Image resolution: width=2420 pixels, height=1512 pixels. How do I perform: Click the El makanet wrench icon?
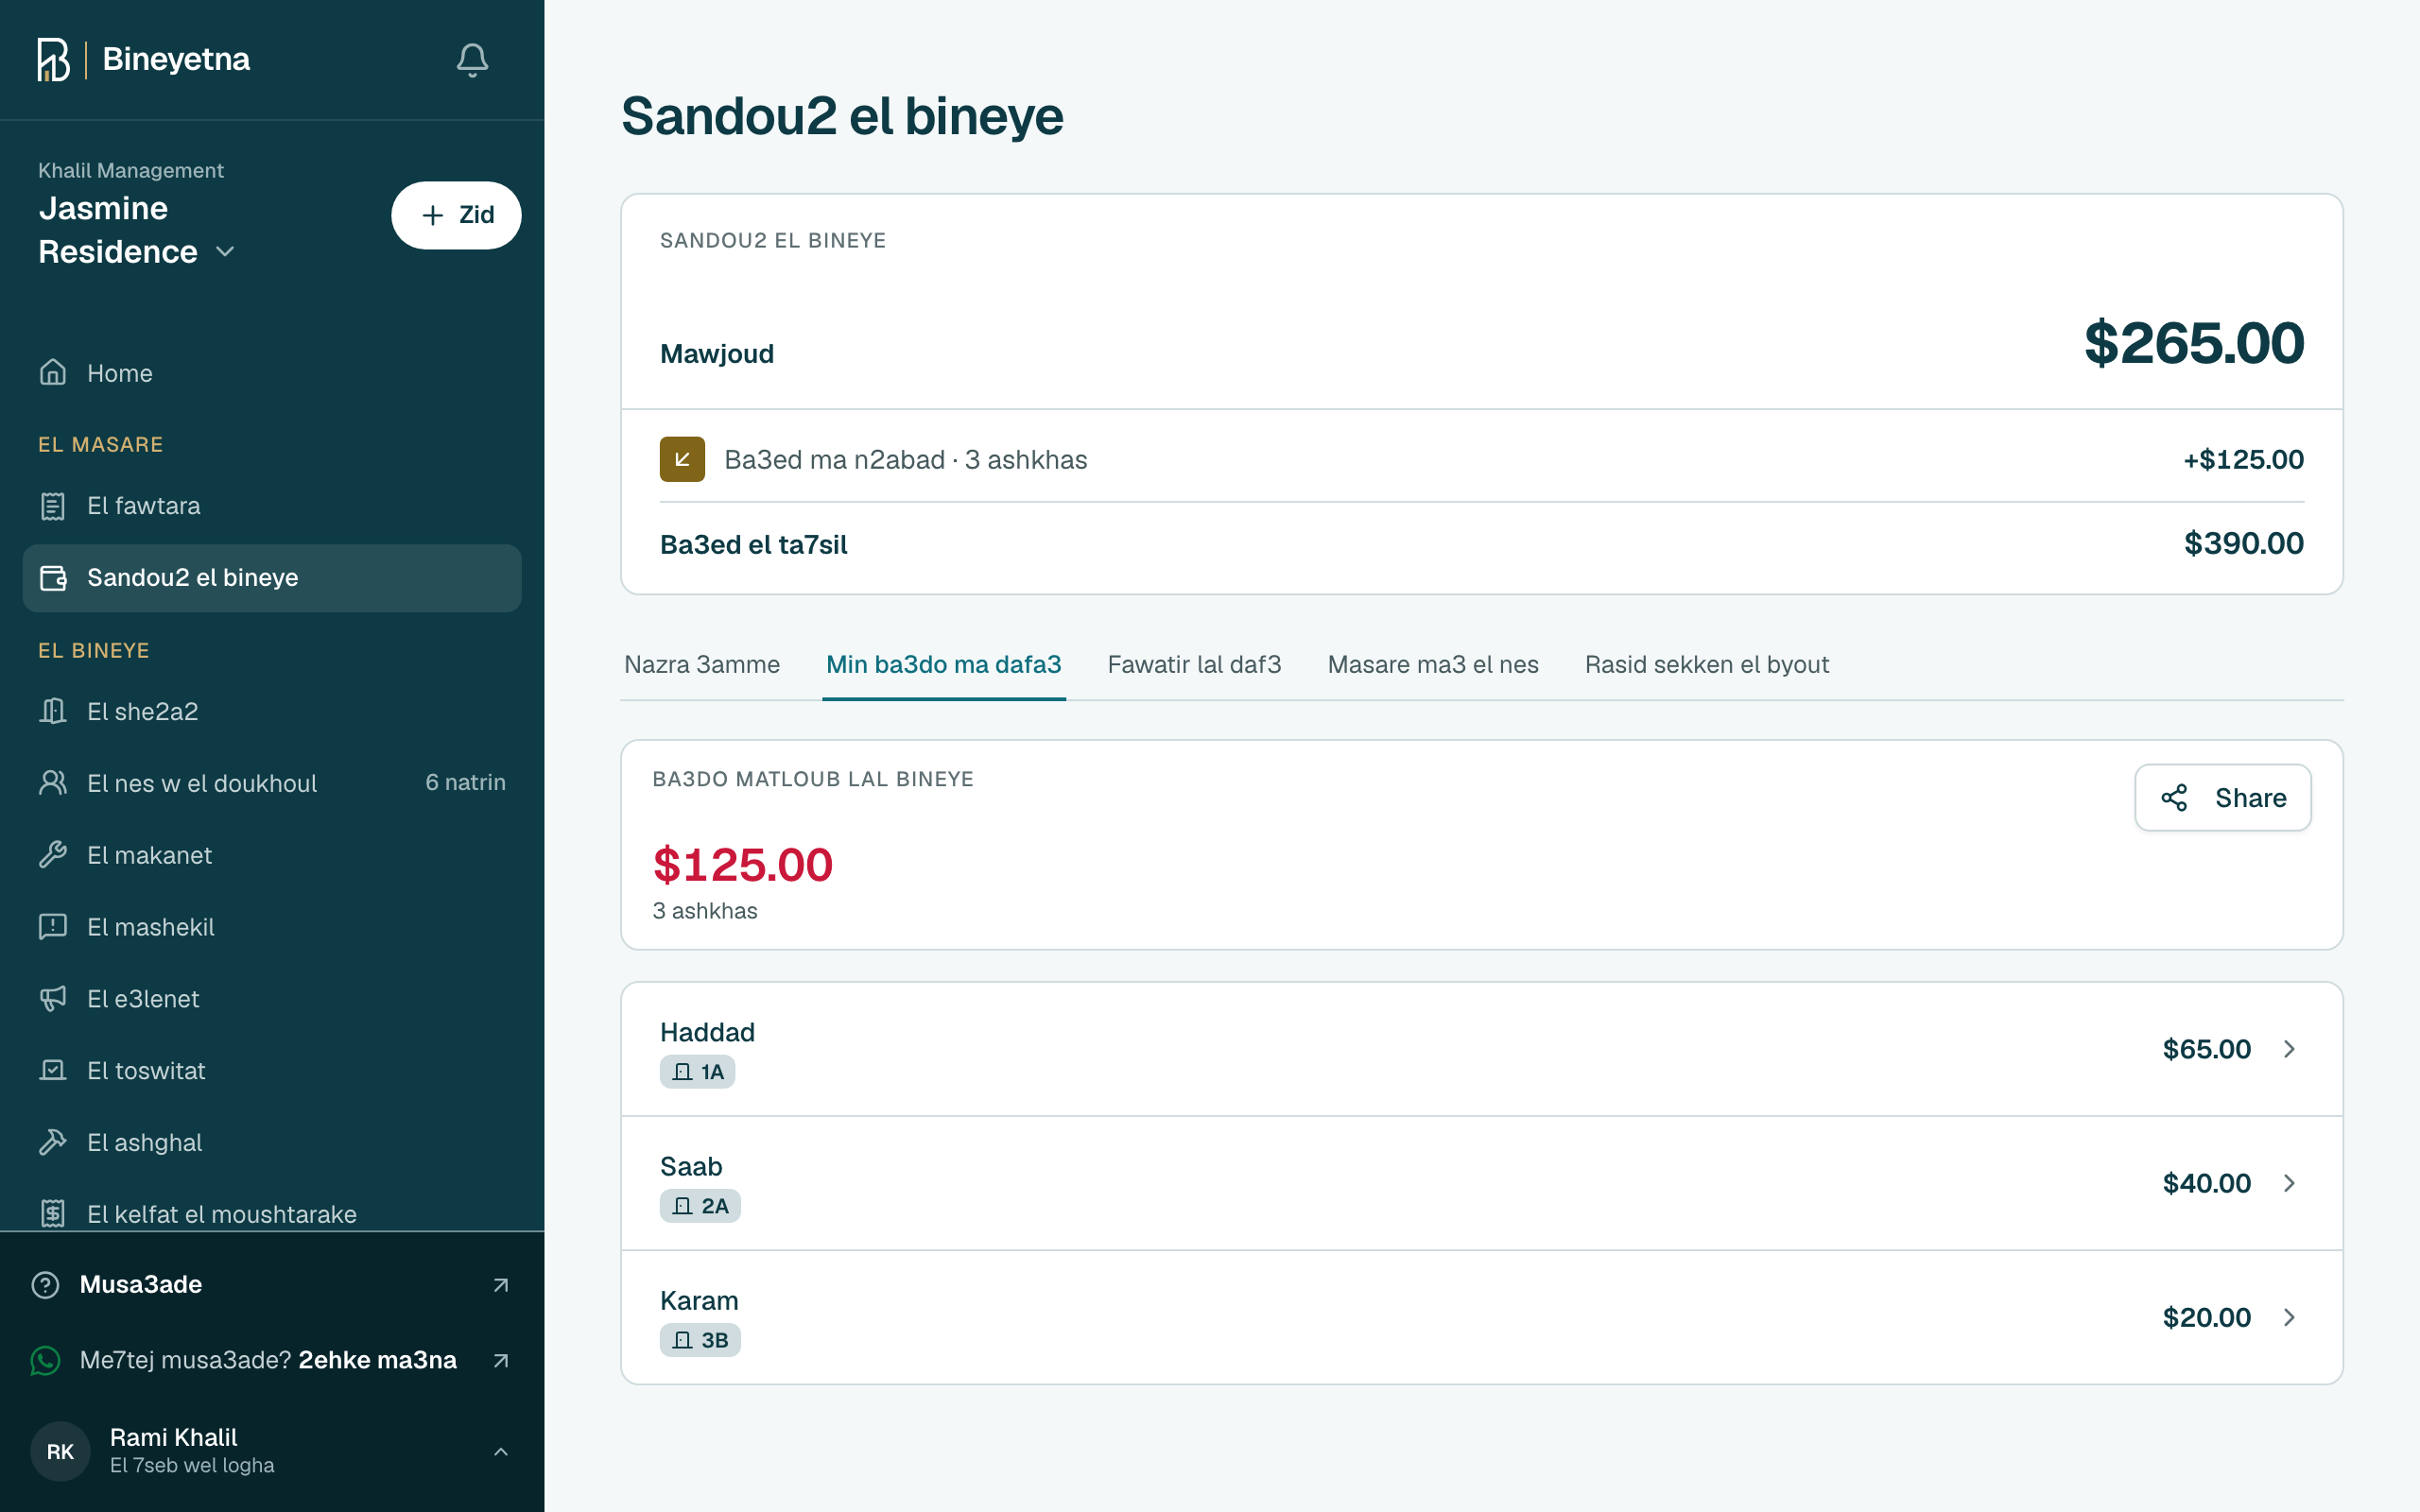tap(53, 855)
